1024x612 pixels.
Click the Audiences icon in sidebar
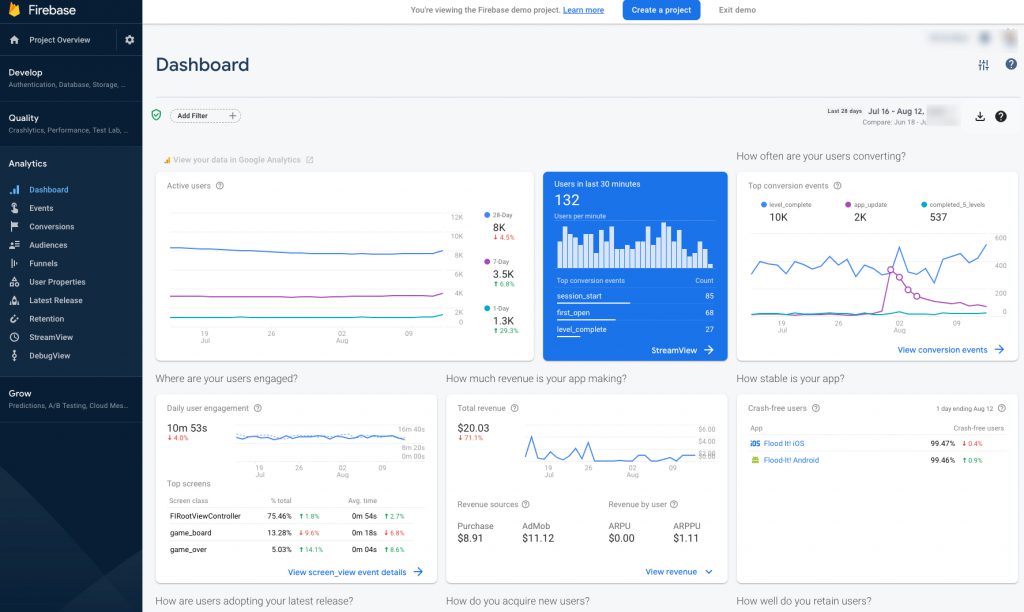pyautogui.click(x=14, y=245)
